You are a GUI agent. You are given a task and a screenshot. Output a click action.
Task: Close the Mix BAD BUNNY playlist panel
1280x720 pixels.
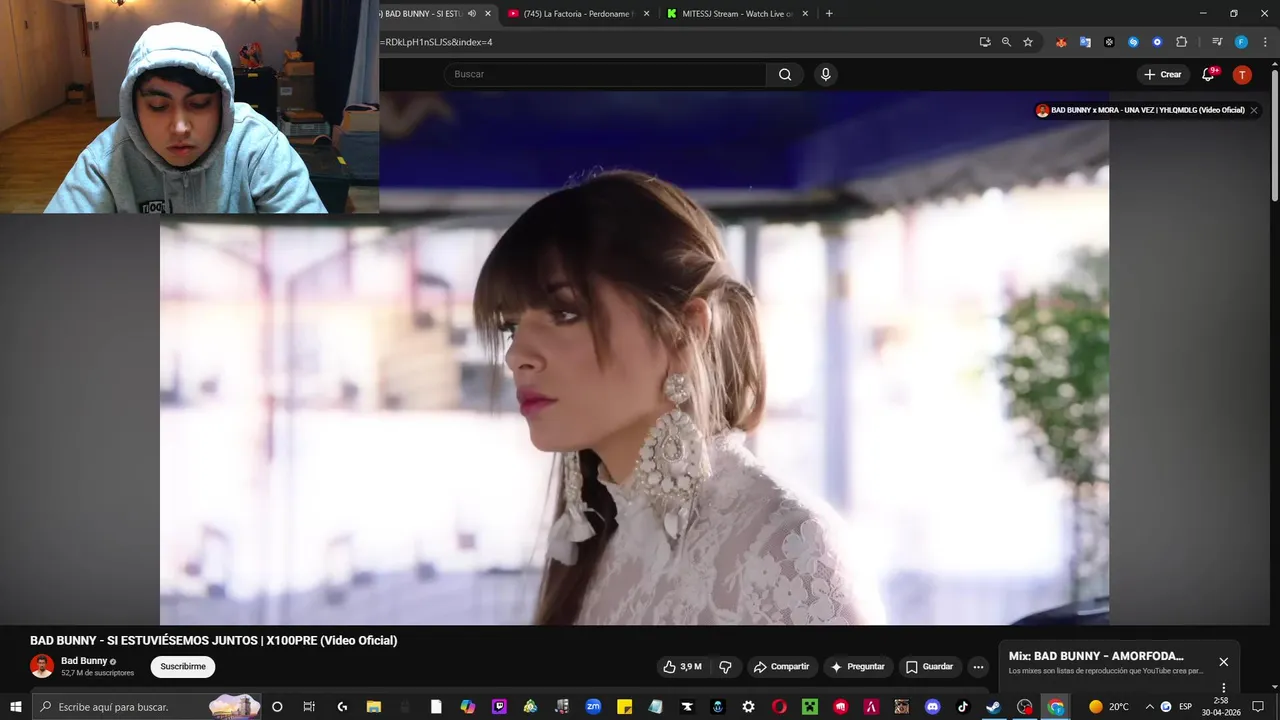tap(1223, 662)
